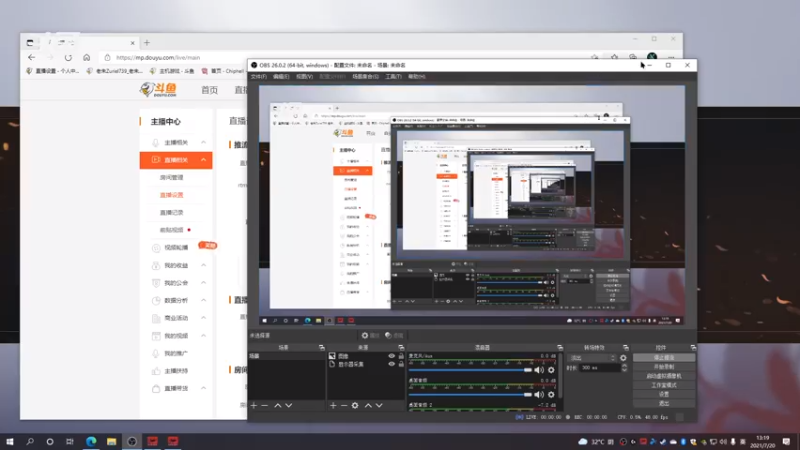The width and height of the screenshot is (800, 450).
Task: Move source up in OBS Sources panel
Action: pyautogui.click(x=368, y=405)
